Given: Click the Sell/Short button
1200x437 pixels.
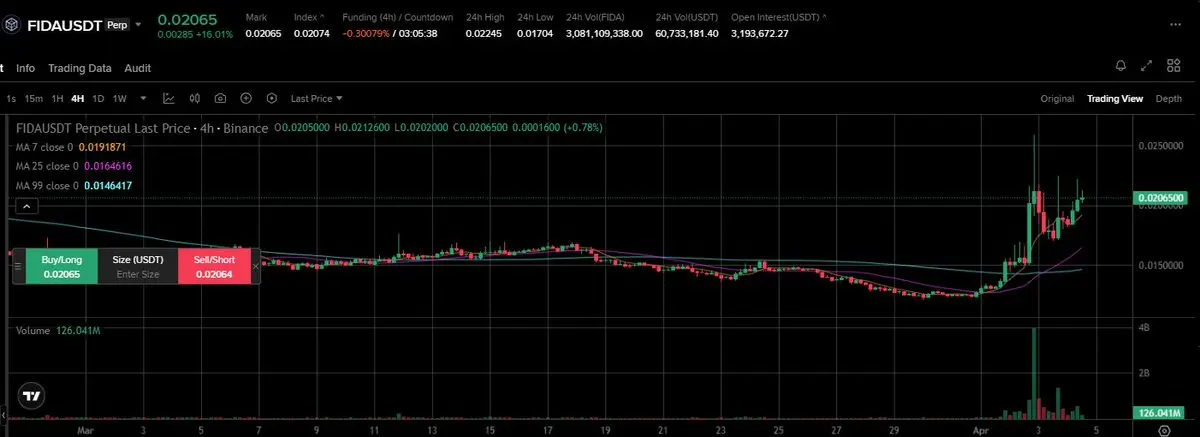Looking at the screenshot, I should coord(214,266).
